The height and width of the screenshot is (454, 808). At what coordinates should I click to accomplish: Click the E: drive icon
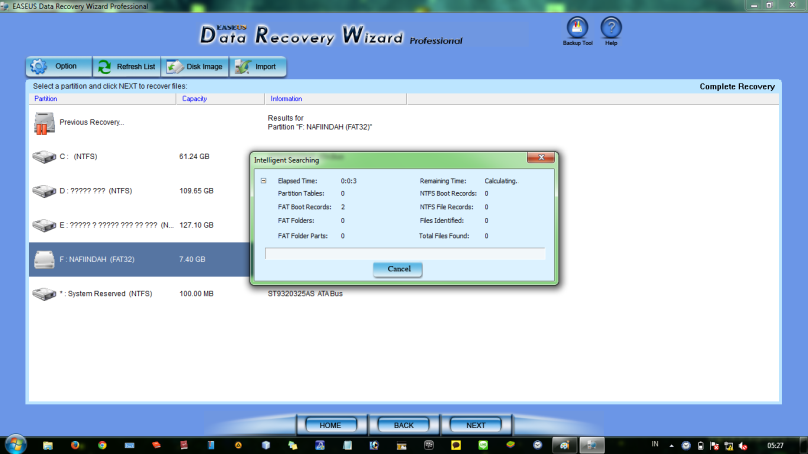point(44,225)
